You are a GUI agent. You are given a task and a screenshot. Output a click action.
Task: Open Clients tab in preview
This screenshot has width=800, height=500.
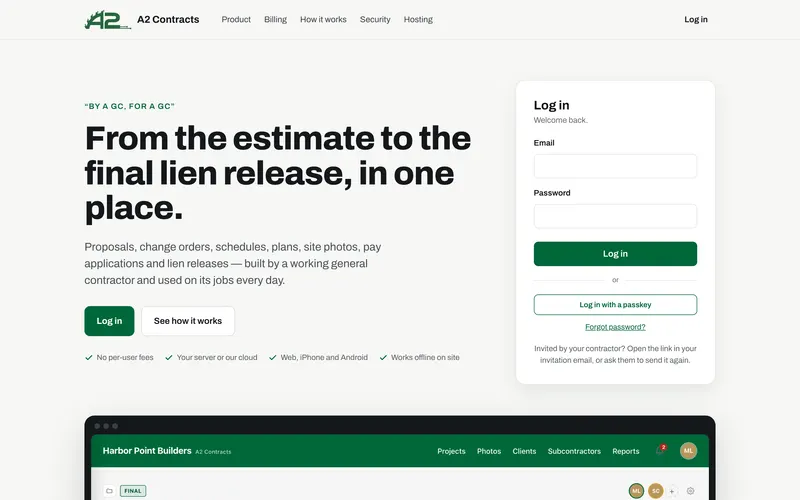[x=524, y=451]
